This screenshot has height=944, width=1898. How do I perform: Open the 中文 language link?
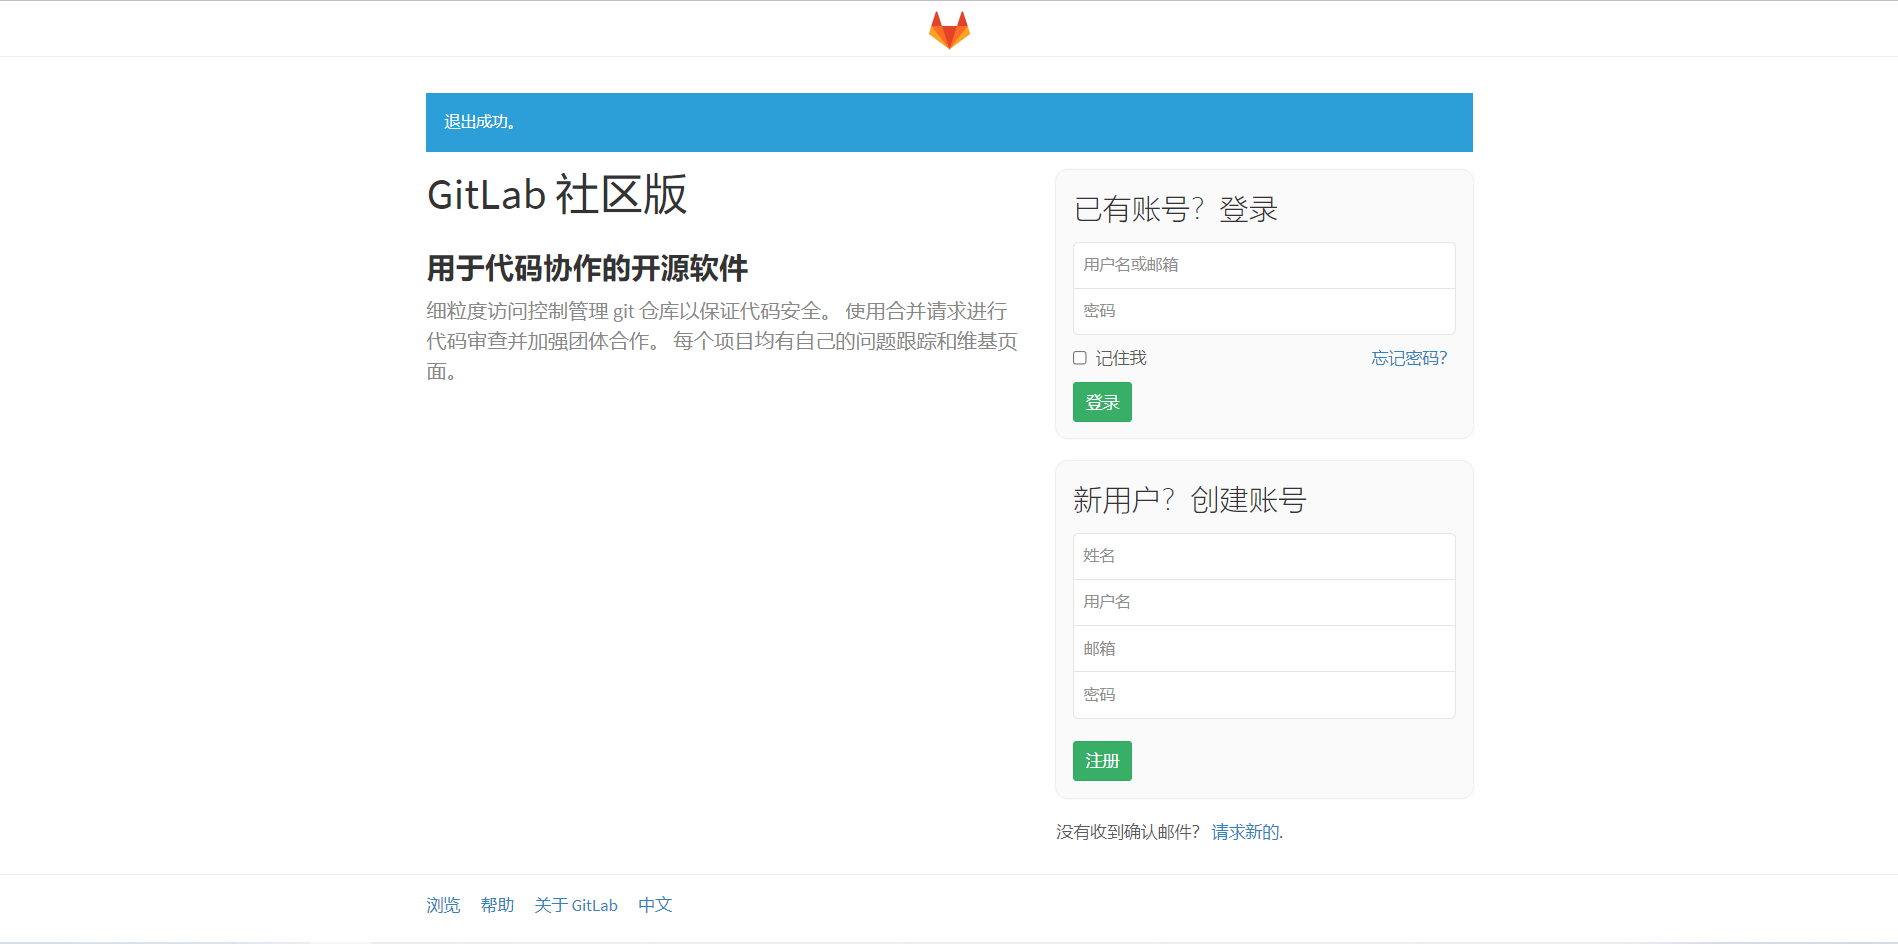655,905
